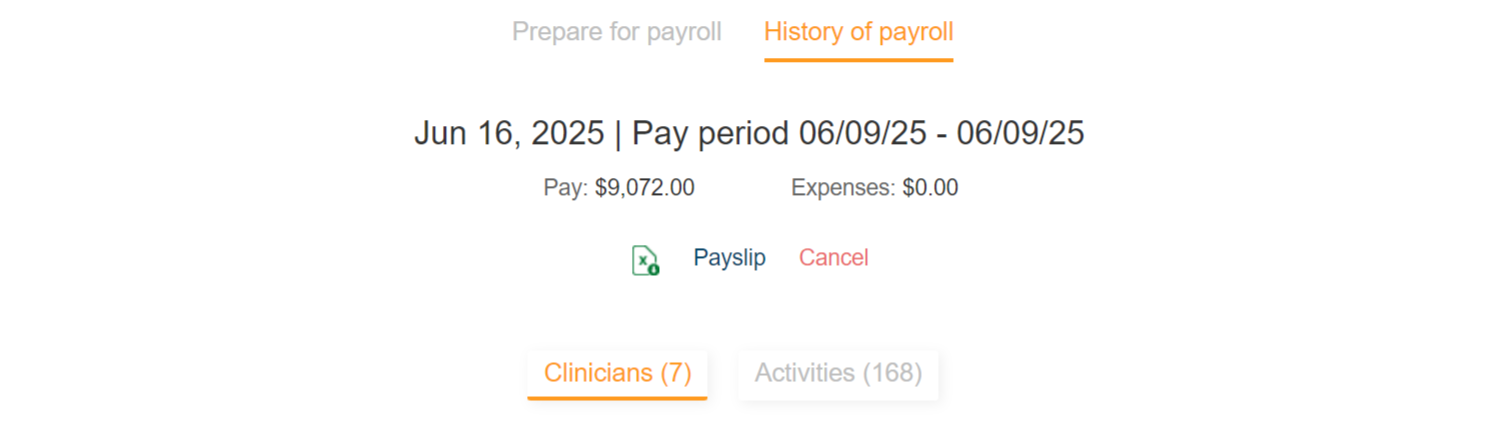Click the Jun 16, 2025 payroll date
The image size is (1501, 427).
tap(509, 133)
